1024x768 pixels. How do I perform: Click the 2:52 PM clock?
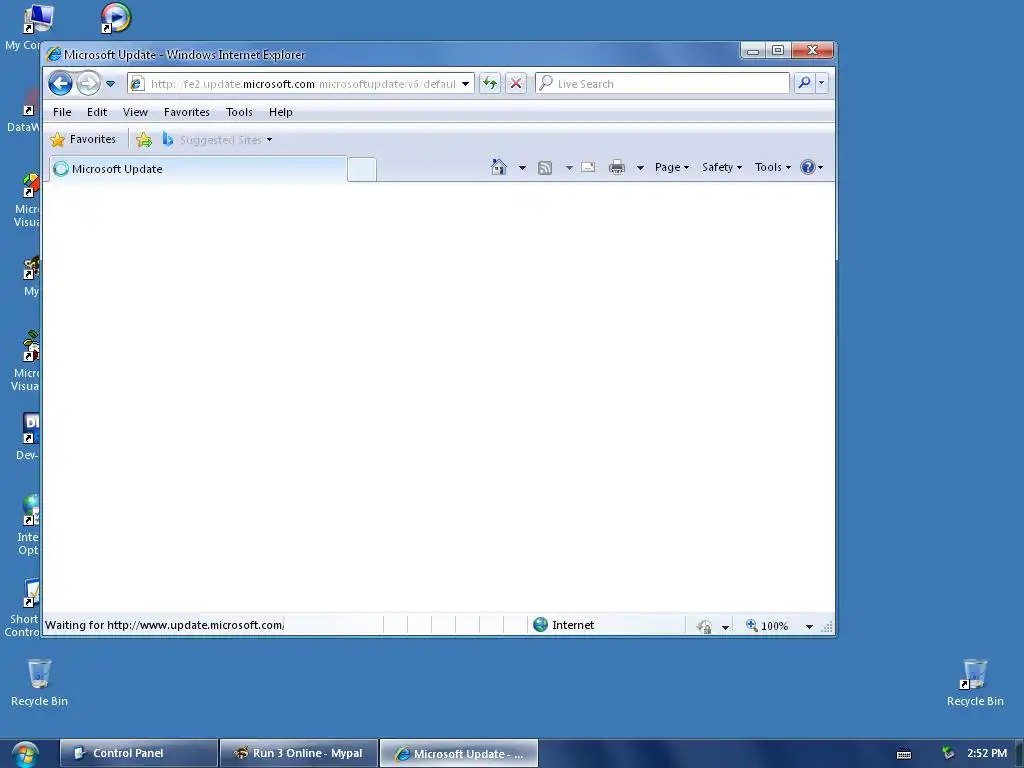[987, 753]
